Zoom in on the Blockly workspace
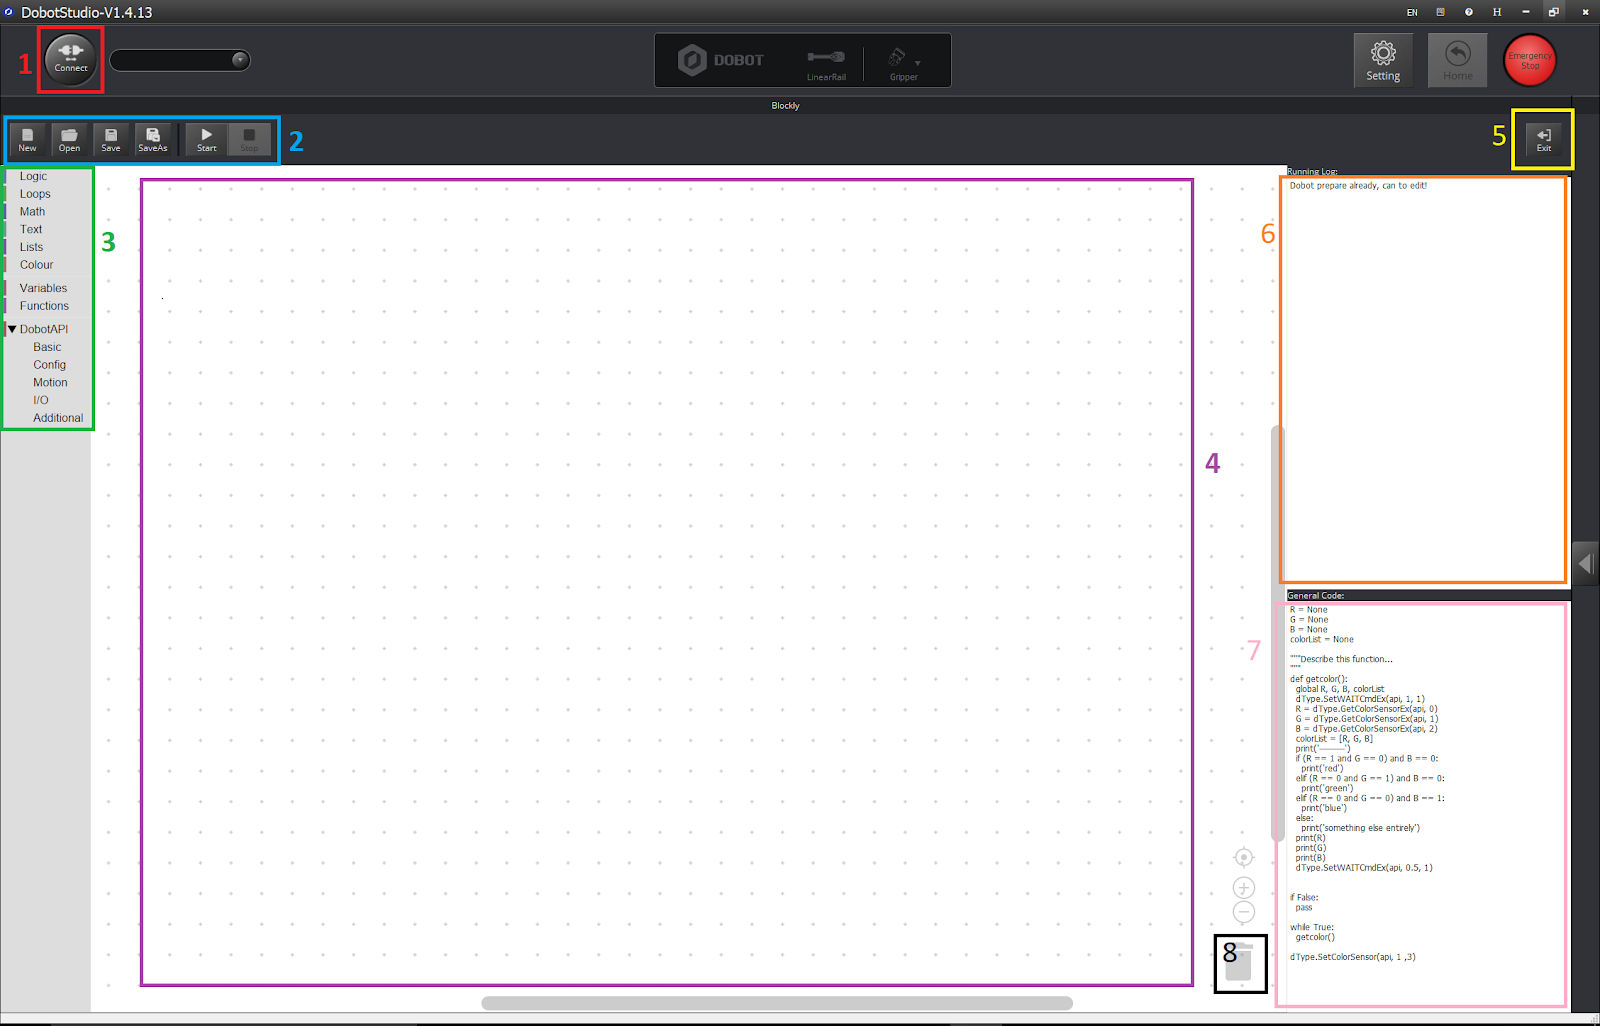Screen dimensions: 1600x1026 coord(1243,888)
